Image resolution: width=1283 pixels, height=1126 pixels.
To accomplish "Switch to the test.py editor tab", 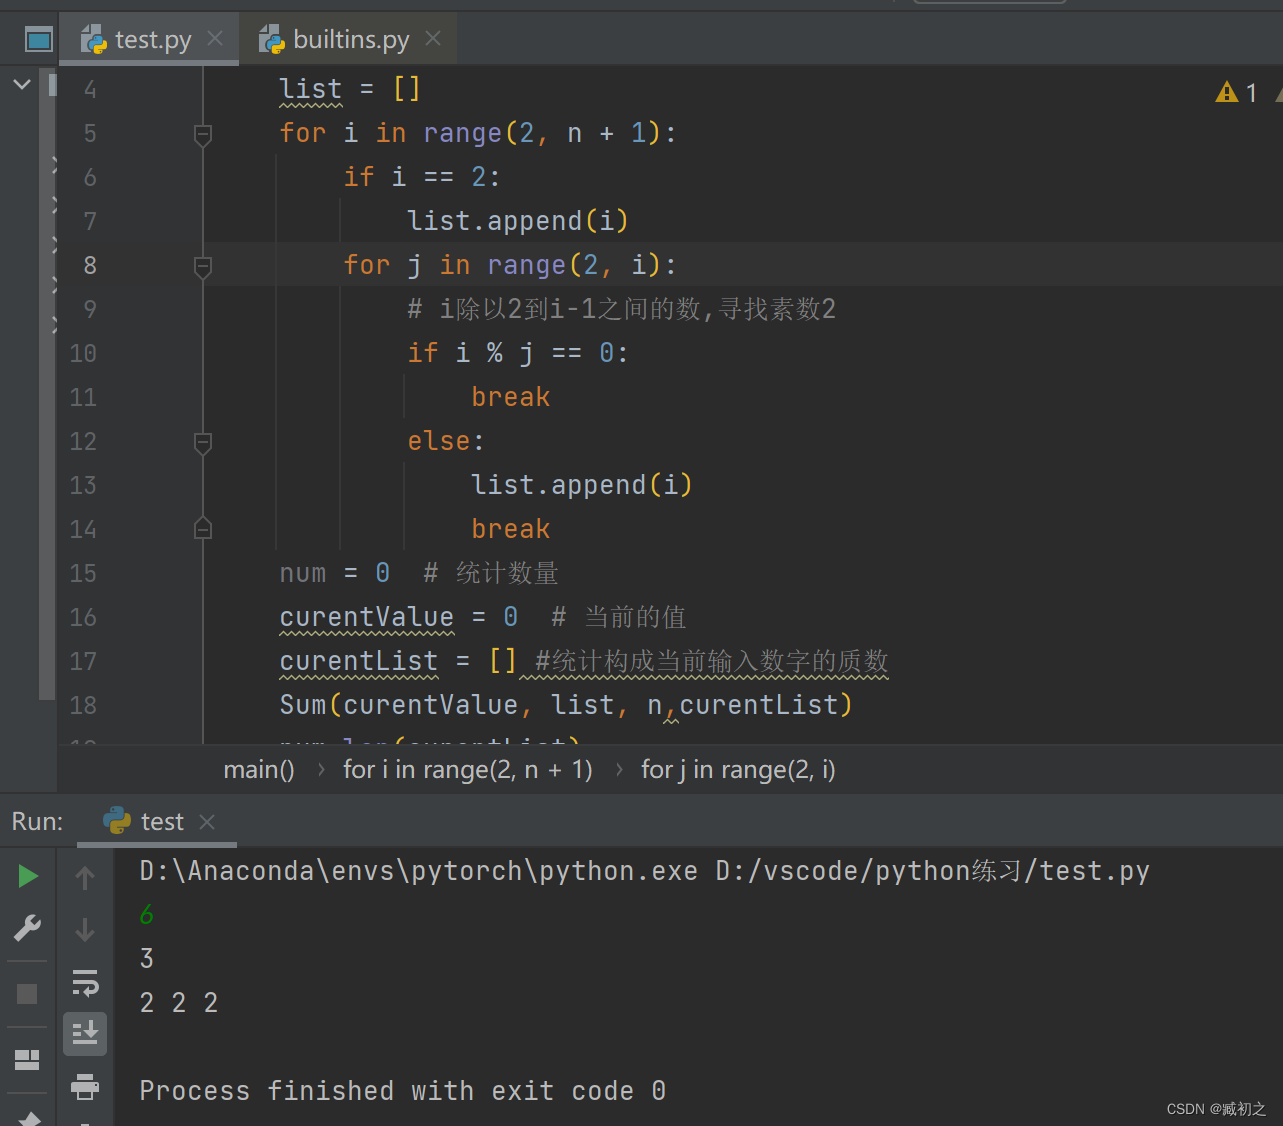I will click(150, 40).
